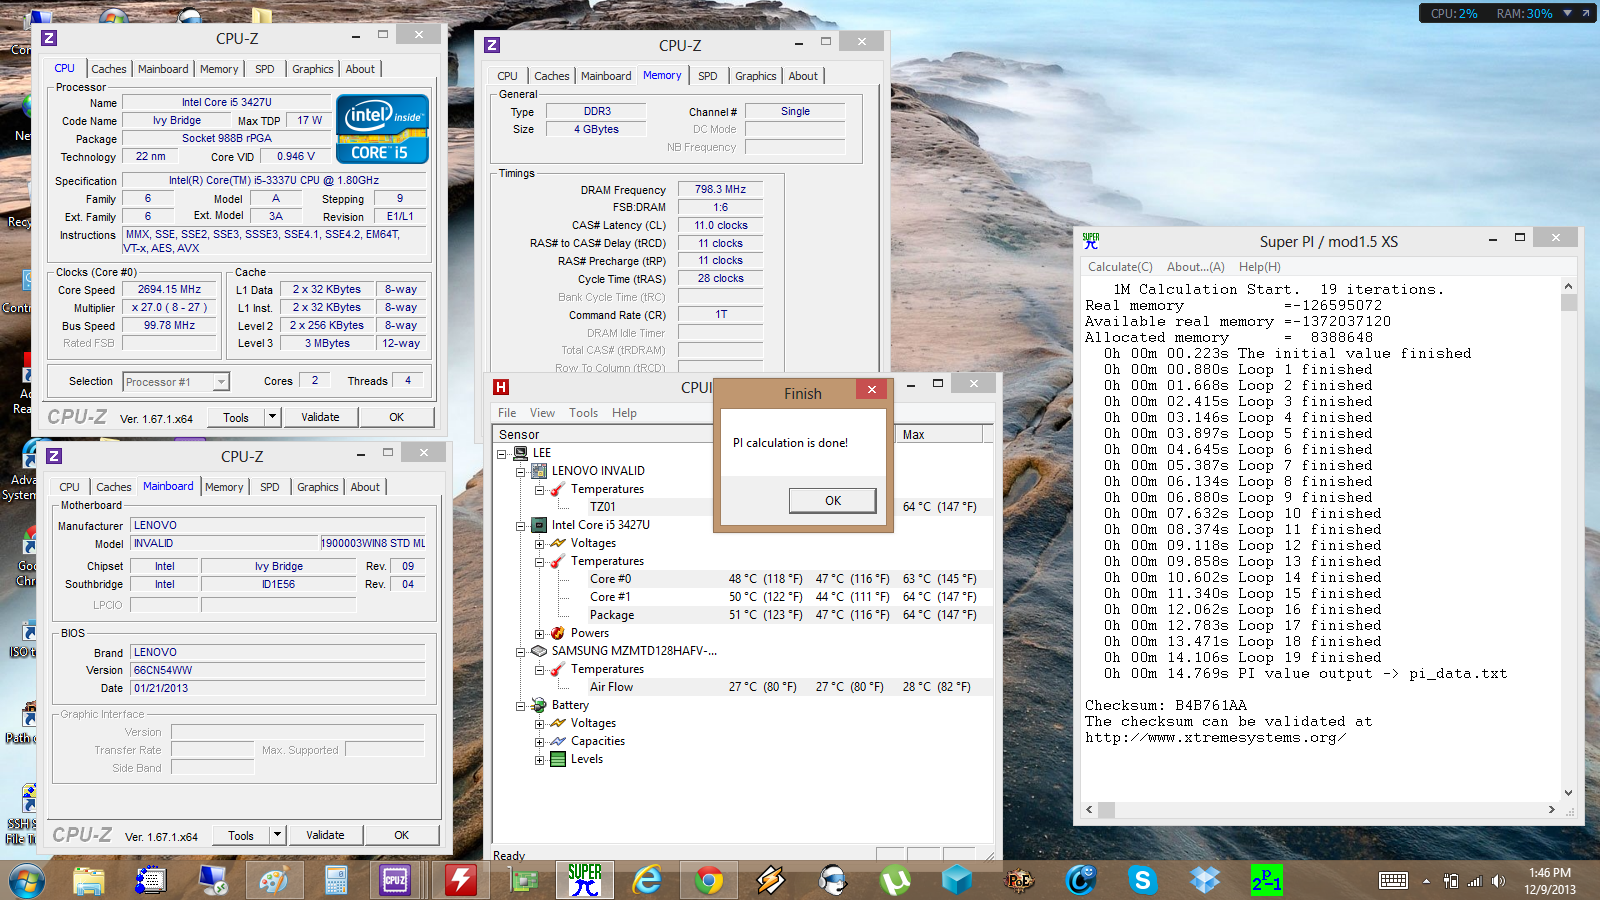Open Tools dropdown arrow in CPU-Z CPU window
Screen dimensions: 1600x900
(272, 417)
